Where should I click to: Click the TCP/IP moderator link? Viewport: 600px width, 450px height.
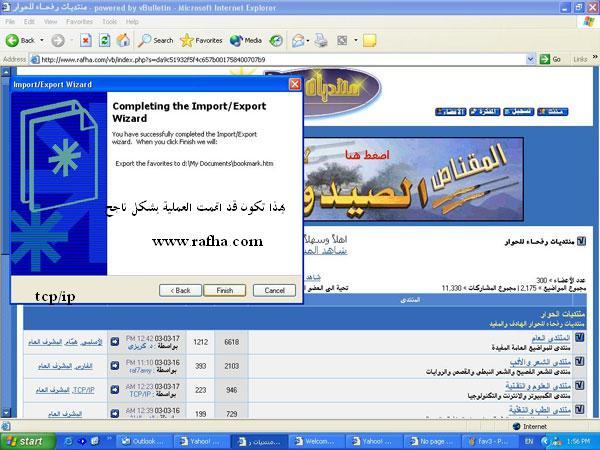click(x=83, y=390)
